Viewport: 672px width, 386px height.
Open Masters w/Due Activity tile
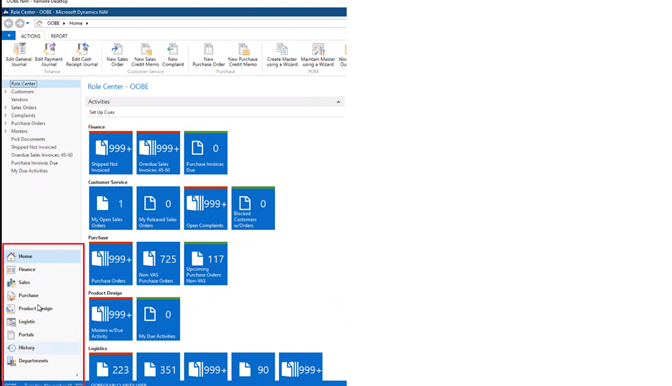tap(111, 319)
